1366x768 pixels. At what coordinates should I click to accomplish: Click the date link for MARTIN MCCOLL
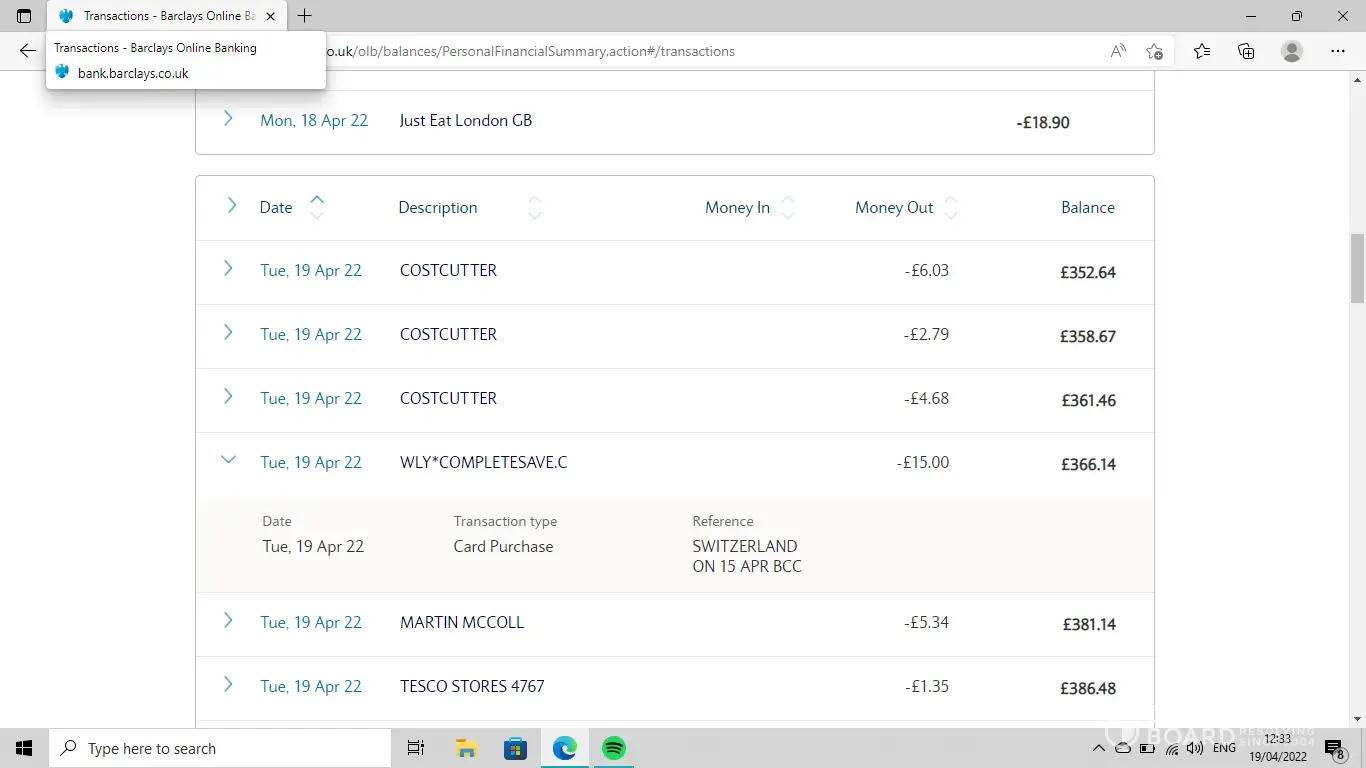311,622
